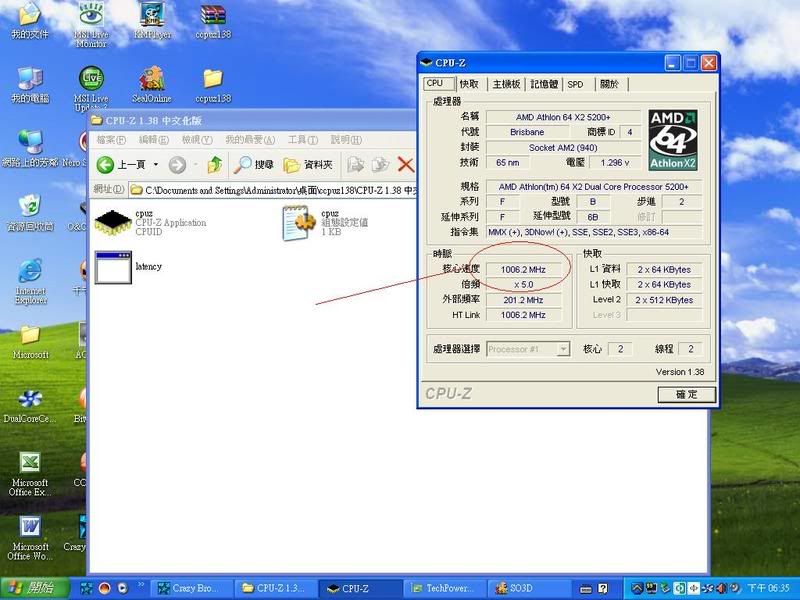Click the Explorer address bar path field
Image resolution: width=800 pixels, height=600 pixels.
[x=270, y=189]
